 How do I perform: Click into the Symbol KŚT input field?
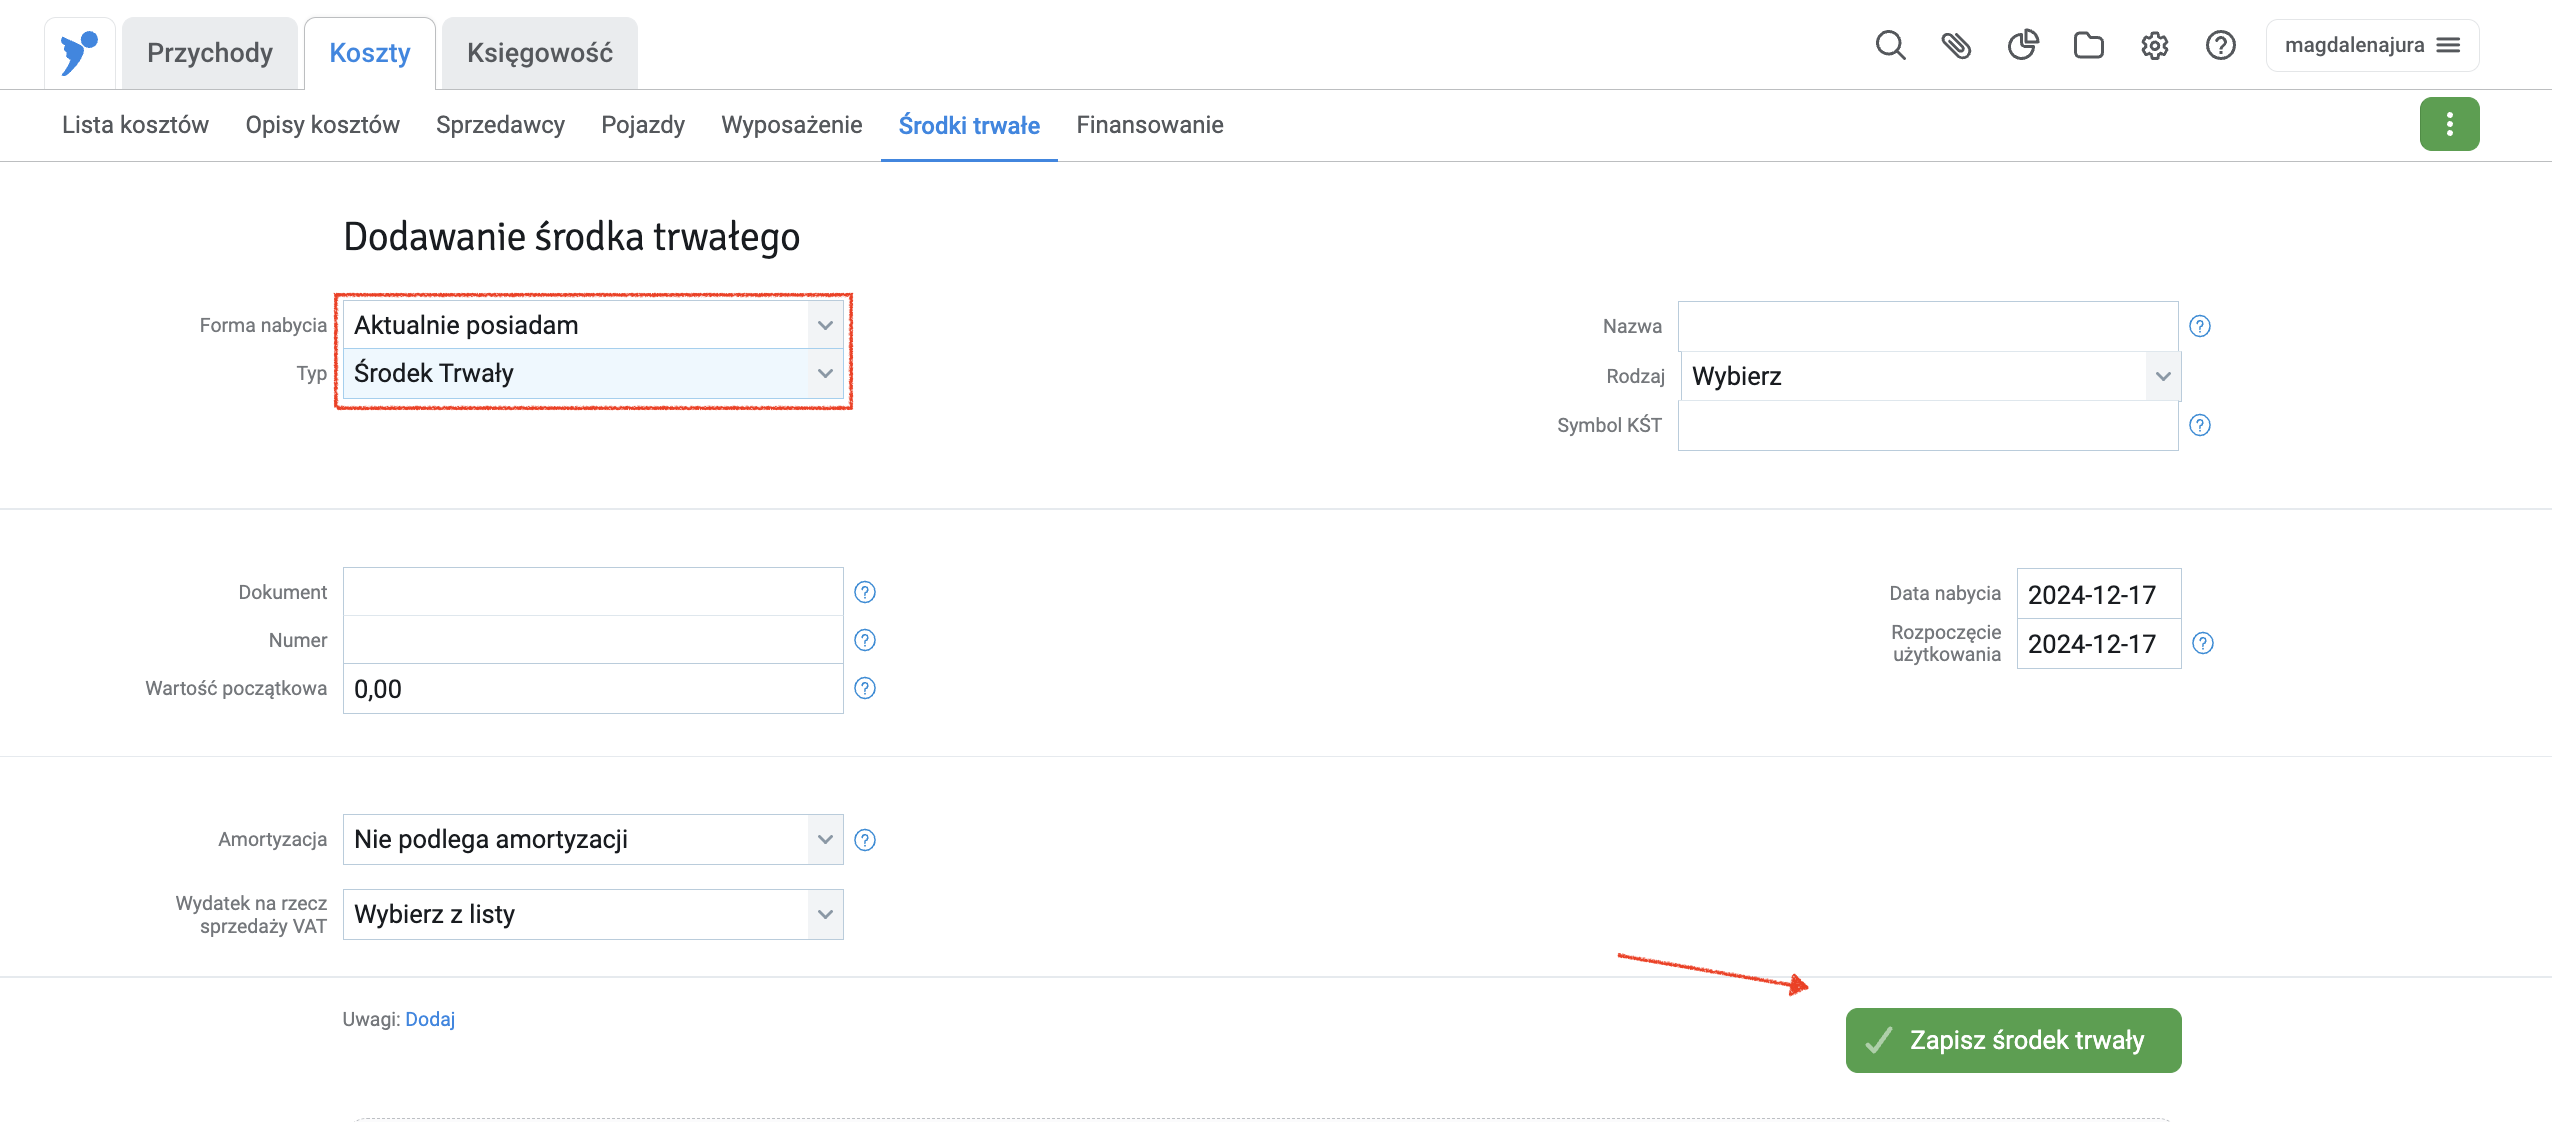(x=1927, y=426)
